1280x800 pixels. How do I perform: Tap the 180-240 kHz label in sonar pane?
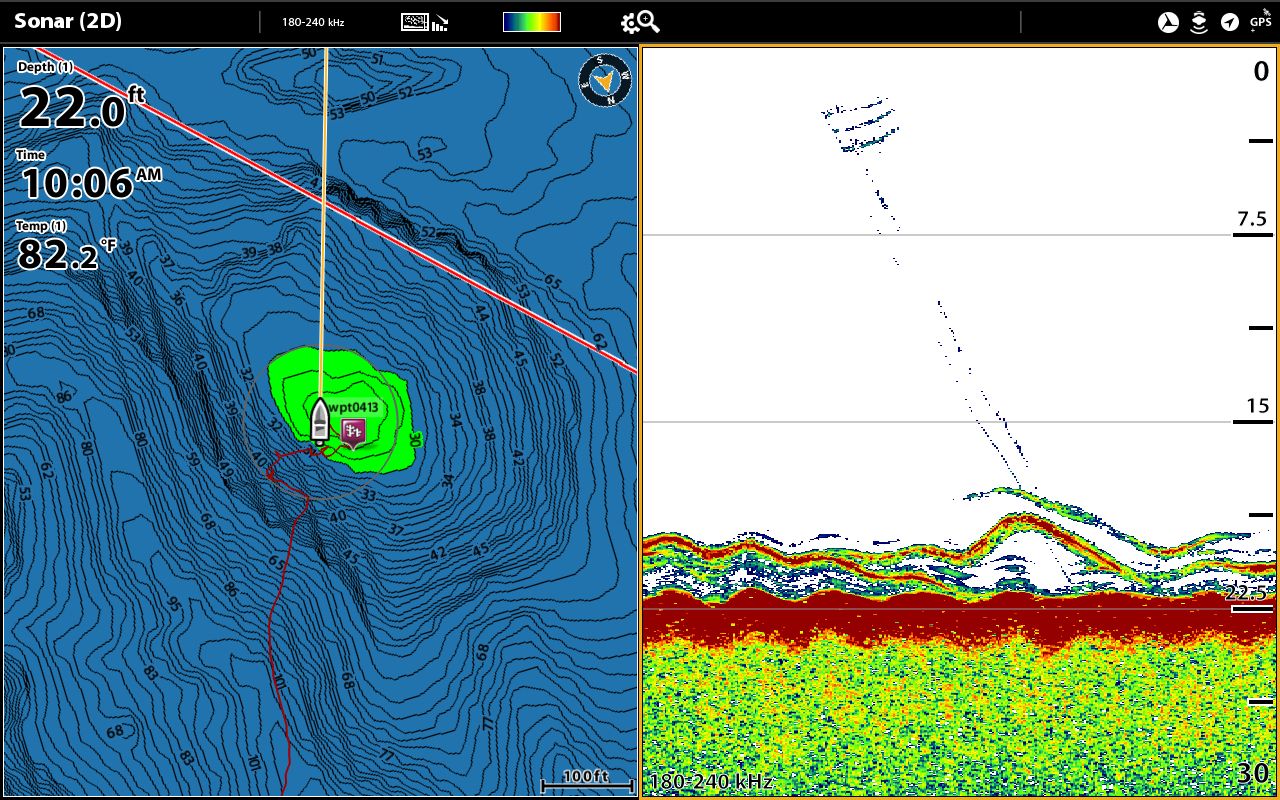pyautogui.click(x=711, y=781)
